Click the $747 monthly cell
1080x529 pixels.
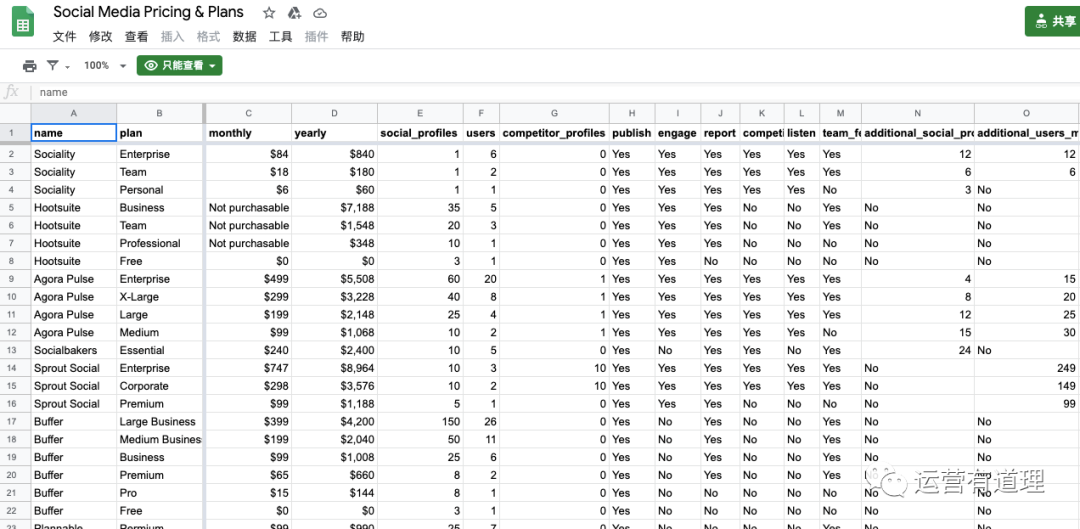click(249, 368)
